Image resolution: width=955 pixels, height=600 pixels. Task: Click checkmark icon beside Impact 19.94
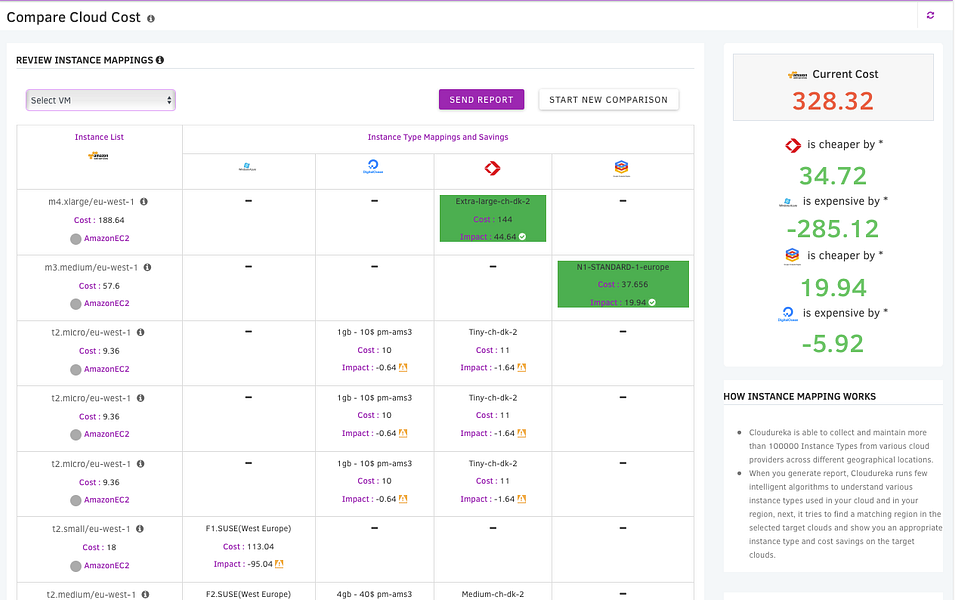point(652,302)
